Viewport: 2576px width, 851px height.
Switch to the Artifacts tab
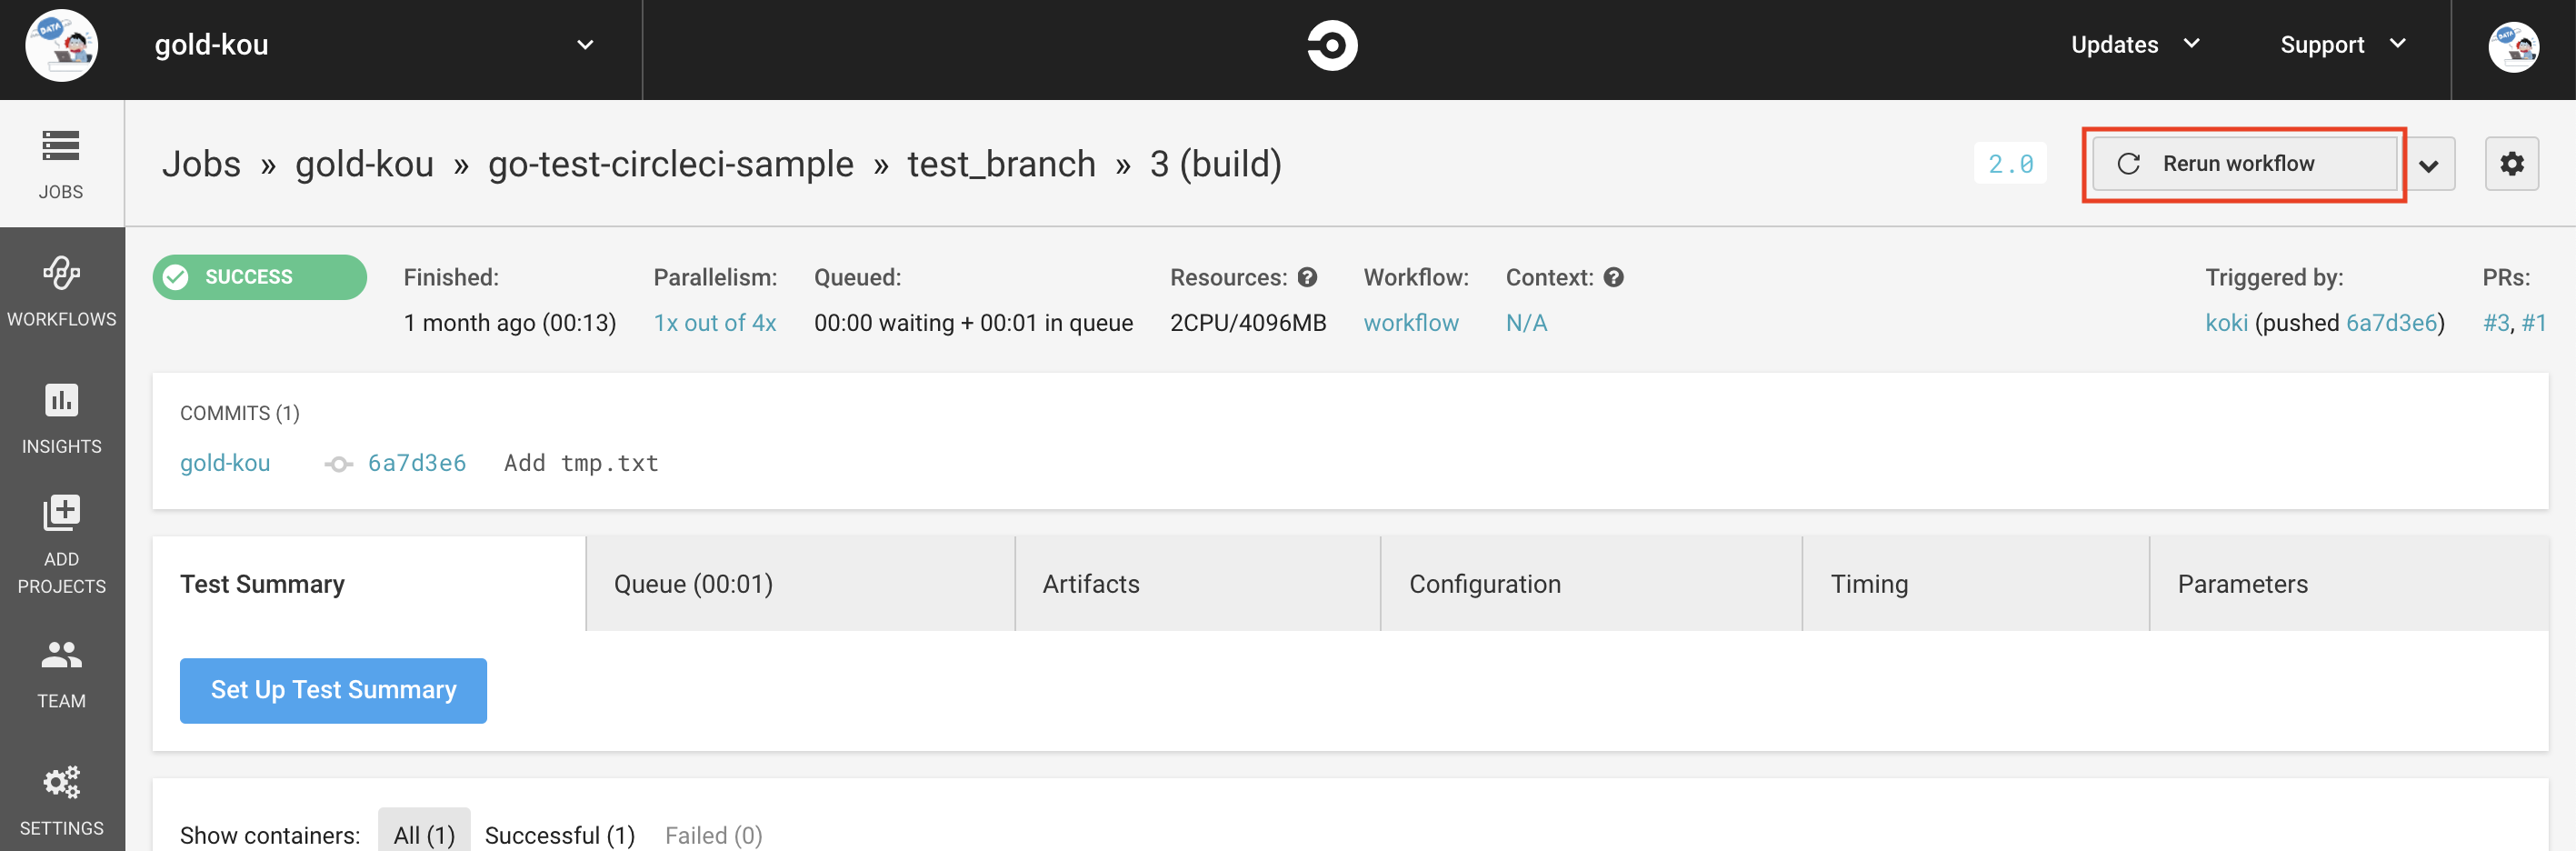[x=1091, y=583]
